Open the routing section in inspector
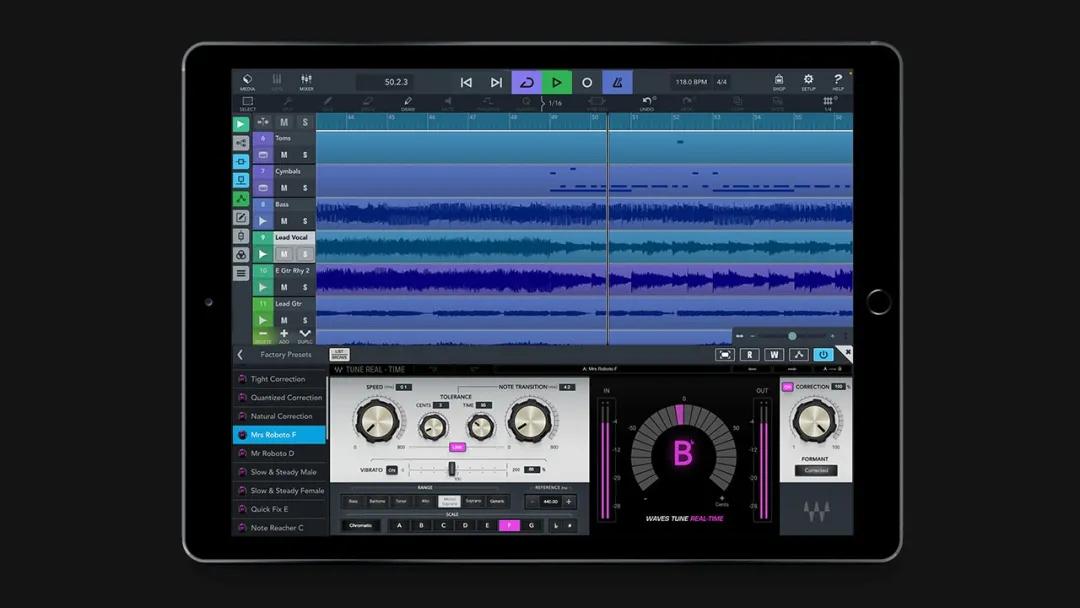 (241, 143)
